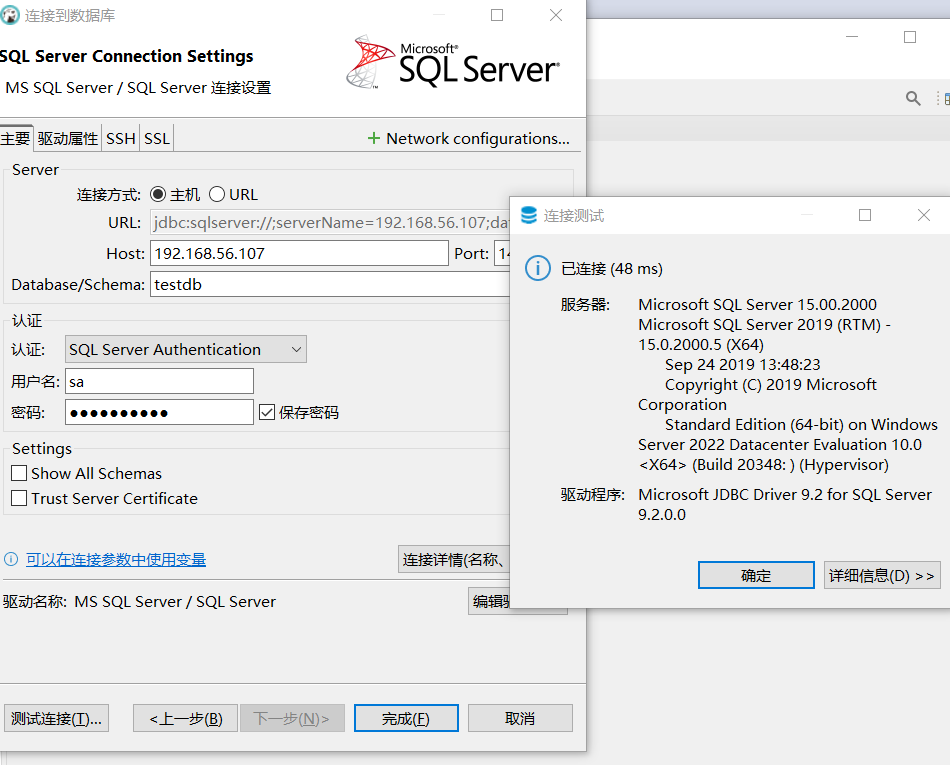Screen dimensions: 950x765
Task: Click the info icon in 连接测试 dialog
Action: tap(538, 268)
